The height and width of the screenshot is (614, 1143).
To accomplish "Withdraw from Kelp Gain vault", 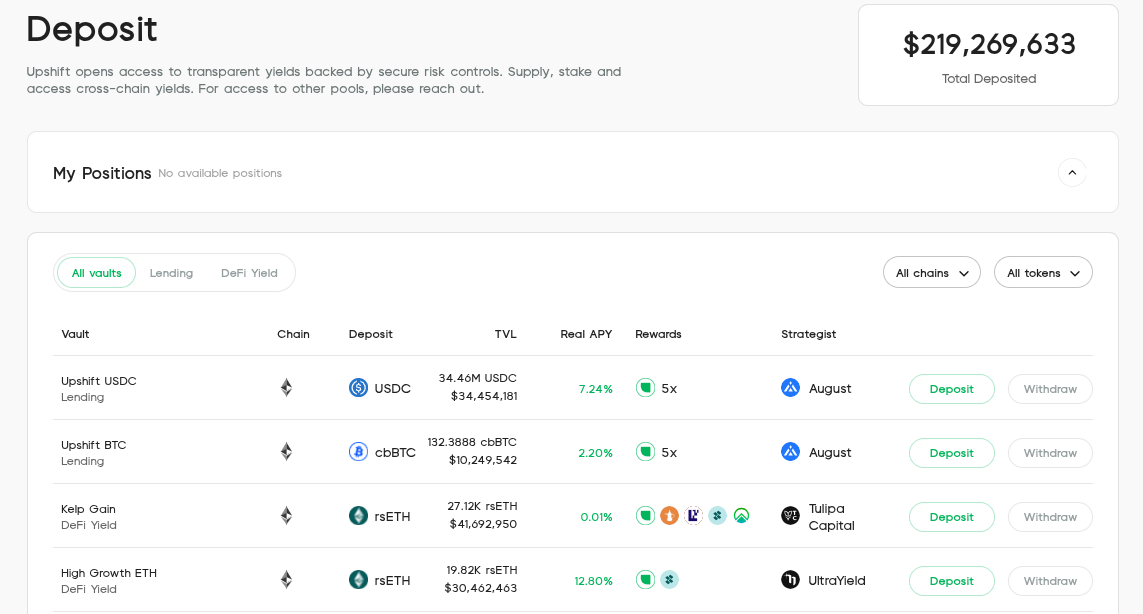I will 1050,517.
